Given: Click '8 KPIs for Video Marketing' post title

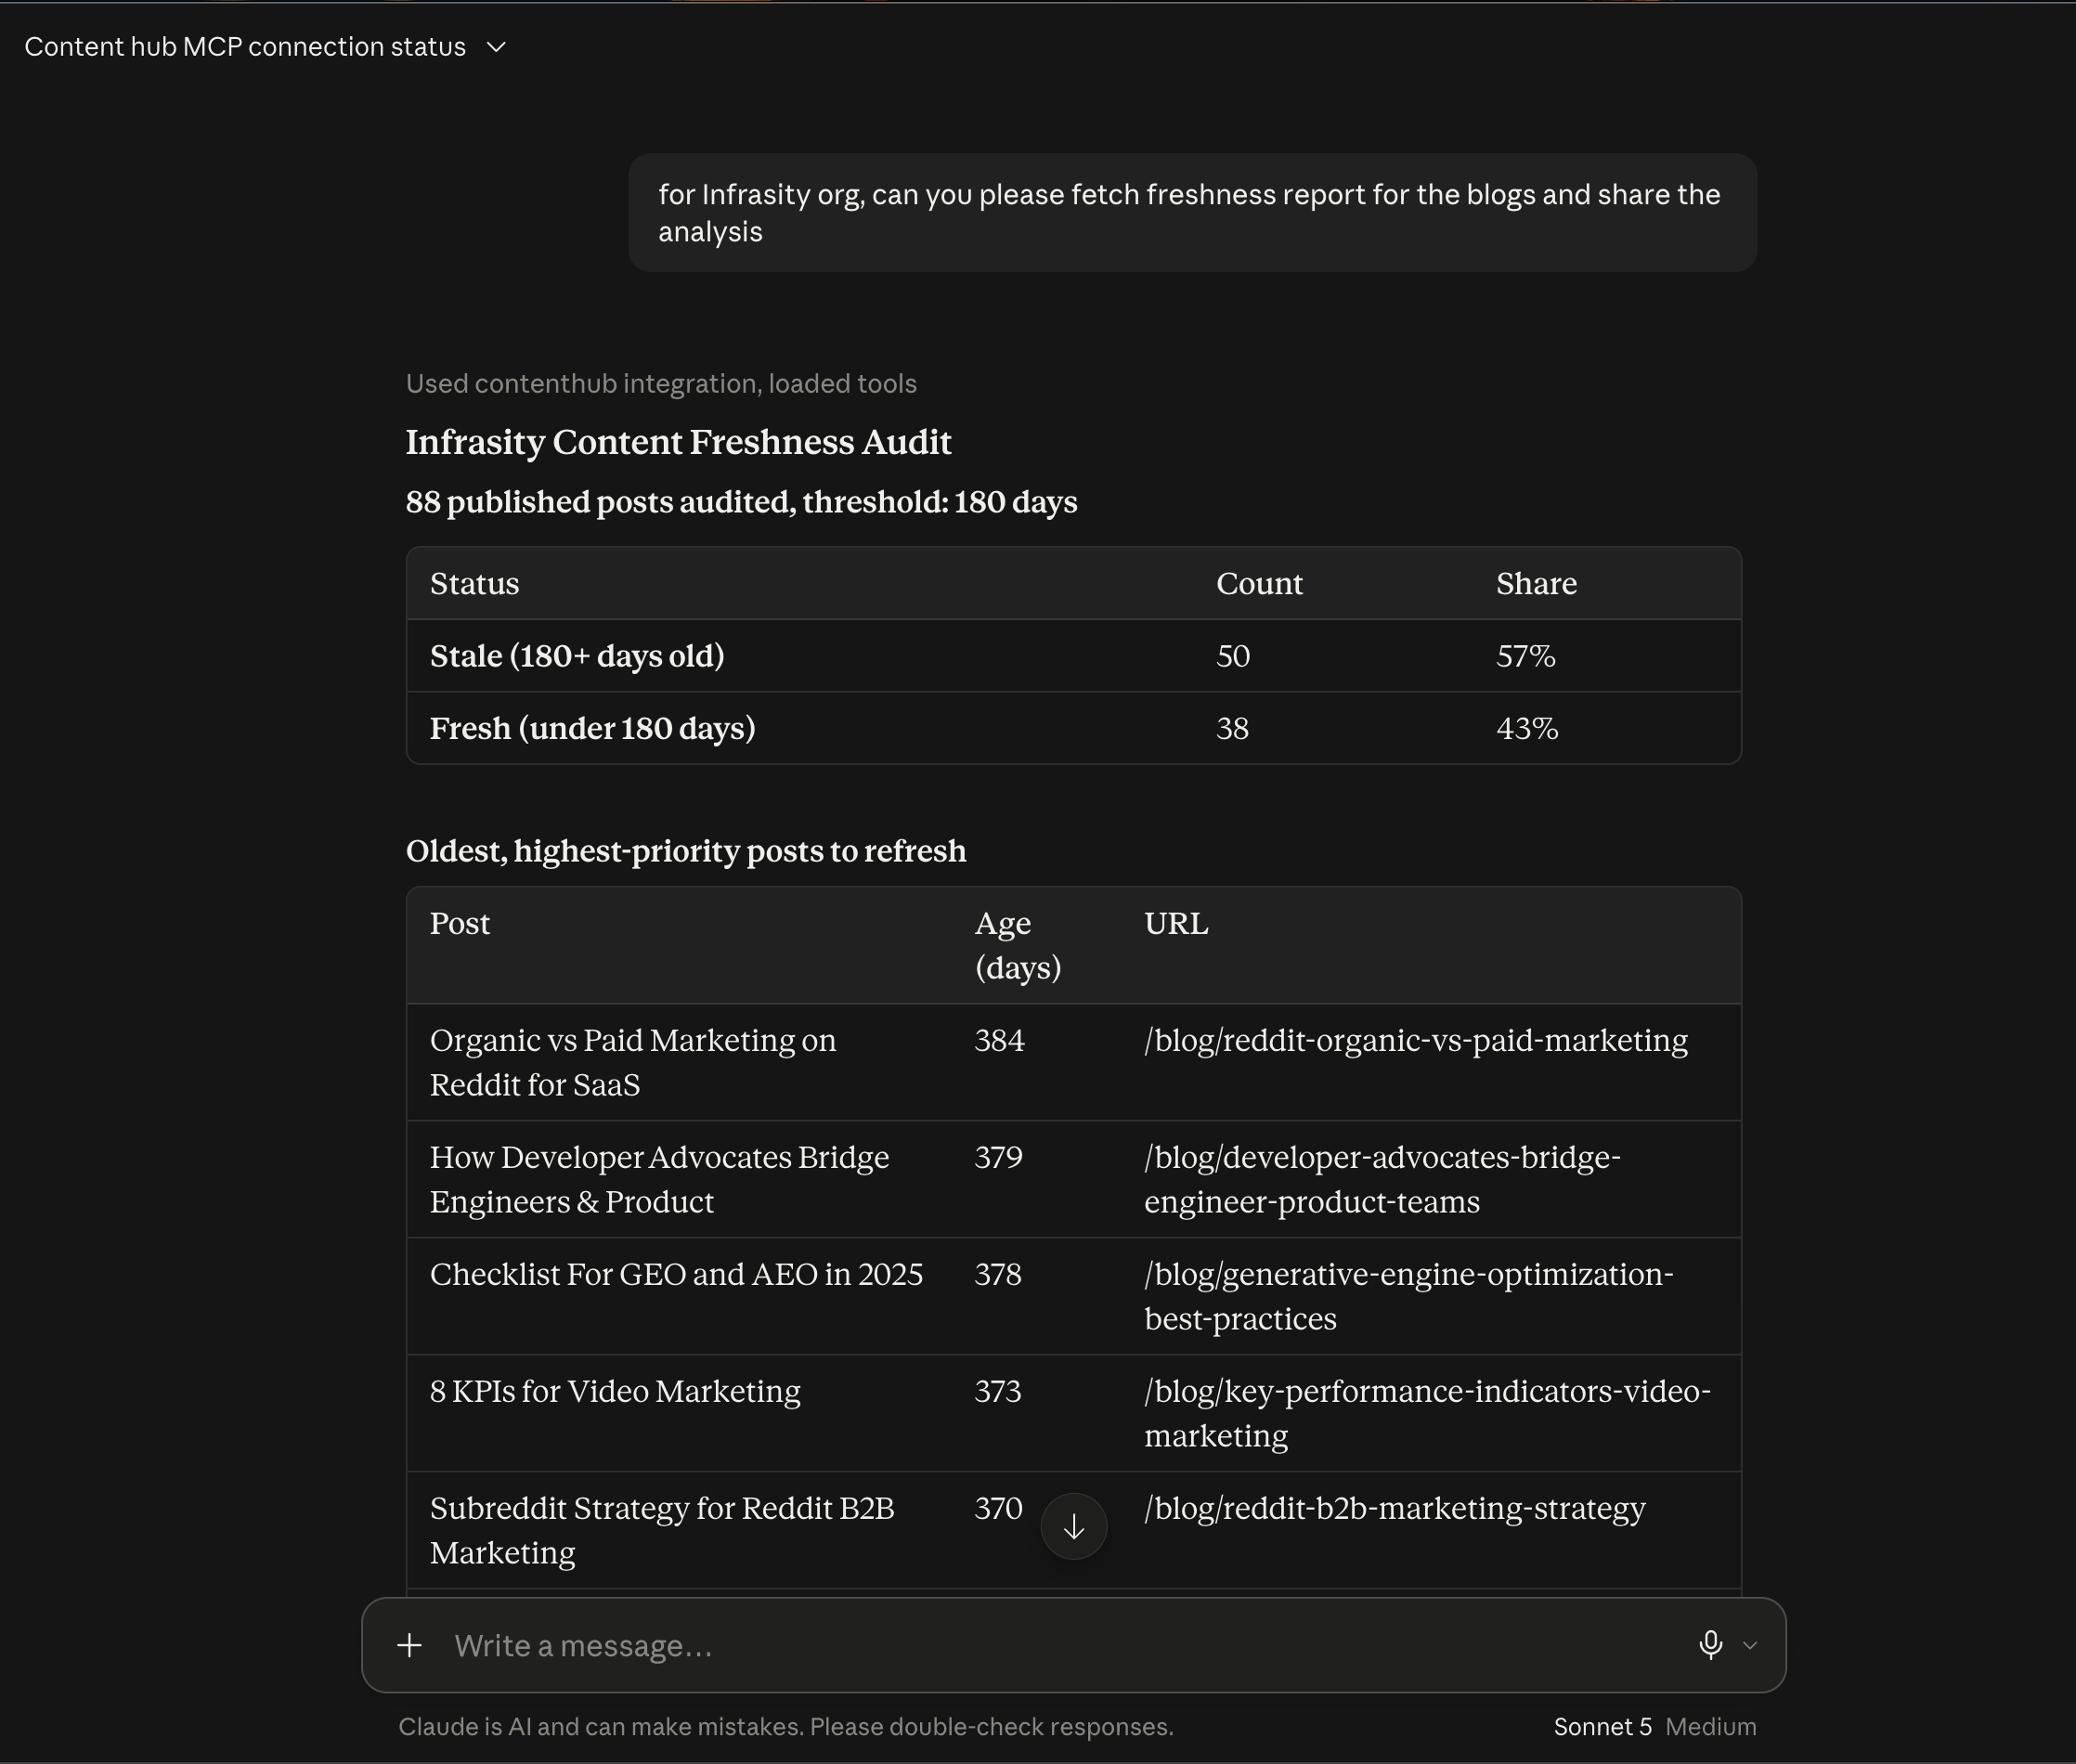Looking at the screenshot, I should pyautogui.click(x=615, y=1392).
